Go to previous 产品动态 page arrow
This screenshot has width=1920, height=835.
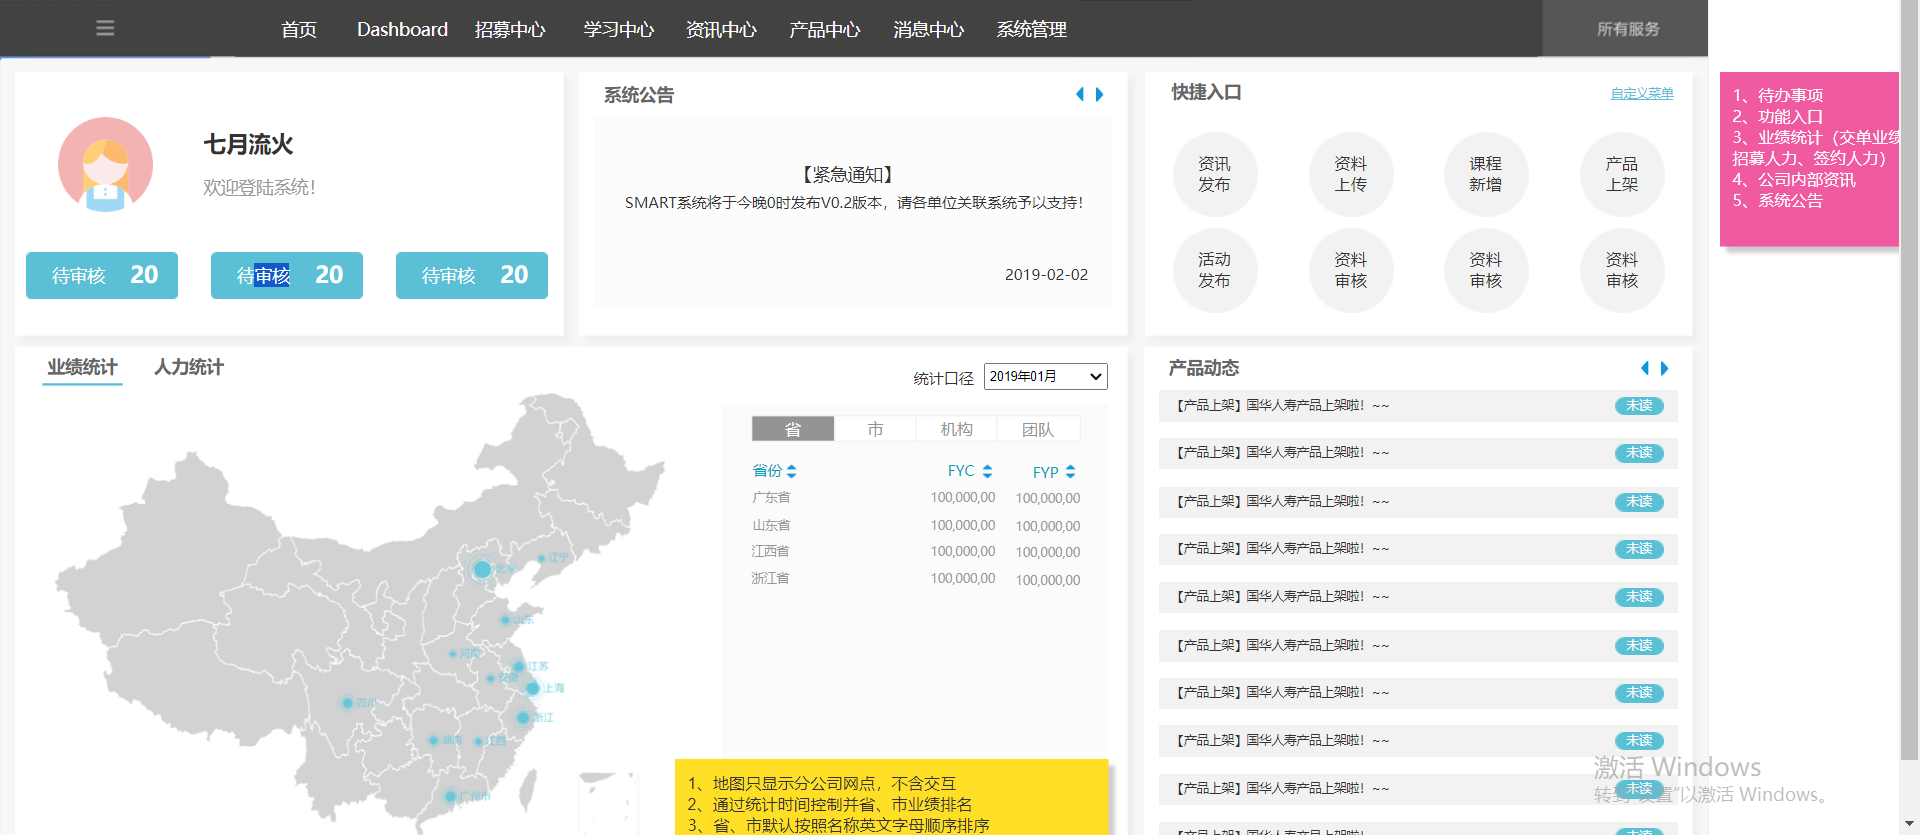point(1644,368)
